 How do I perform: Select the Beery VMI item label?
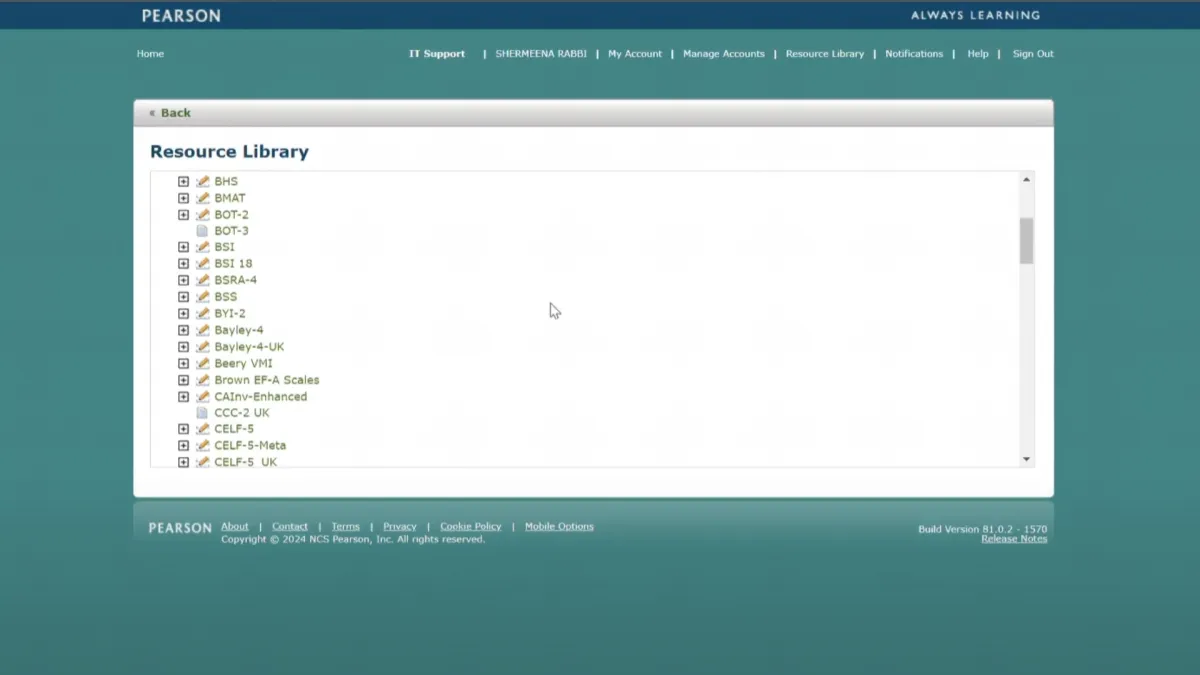243,363
